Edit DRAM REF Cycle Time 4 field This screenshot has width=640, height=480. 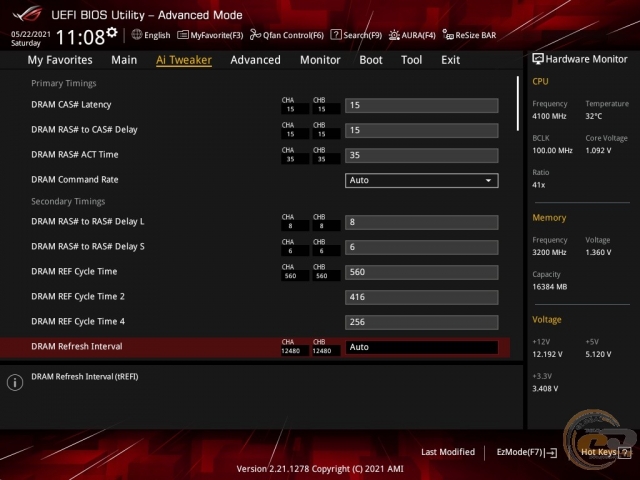(422, 322)
